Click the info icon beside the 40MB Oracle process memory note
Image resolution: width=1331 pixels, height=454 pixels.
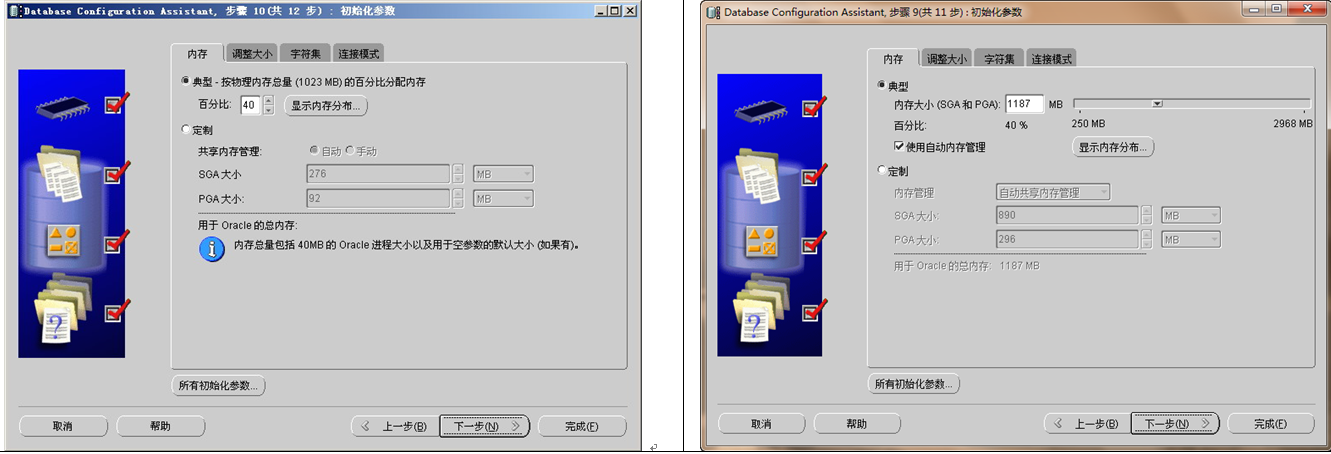(x=212, y=249)
